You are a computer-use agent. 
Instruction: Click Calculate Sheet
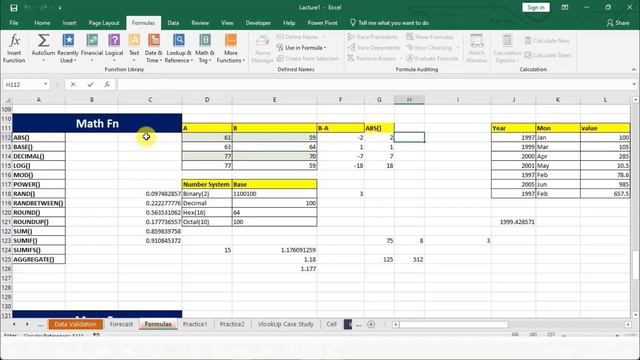(547, 55)
